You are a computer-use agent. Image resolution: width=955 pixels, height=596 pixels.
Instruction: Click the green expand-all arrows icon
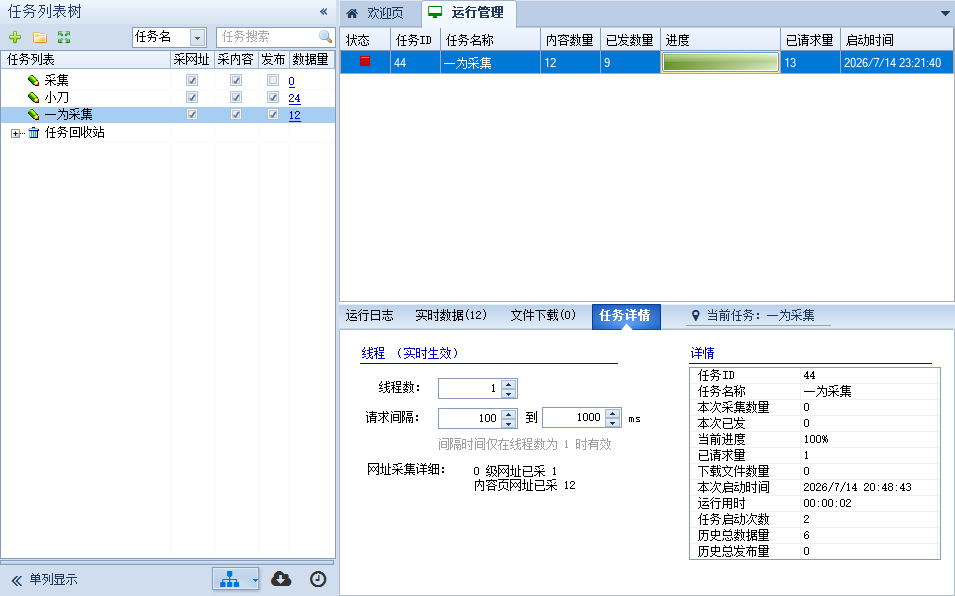pyautogui.click(x=64, y=37)
